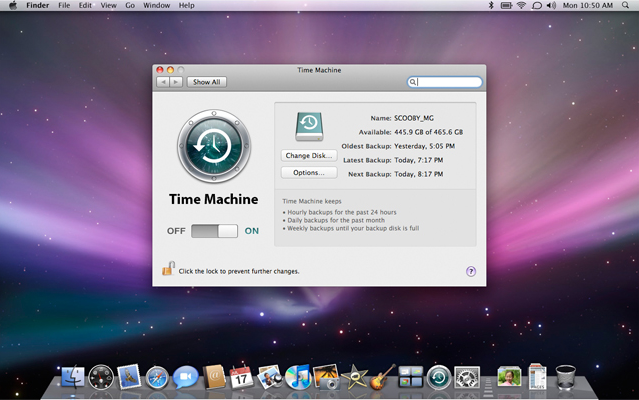Launch iTunes from the Dock

297,377
